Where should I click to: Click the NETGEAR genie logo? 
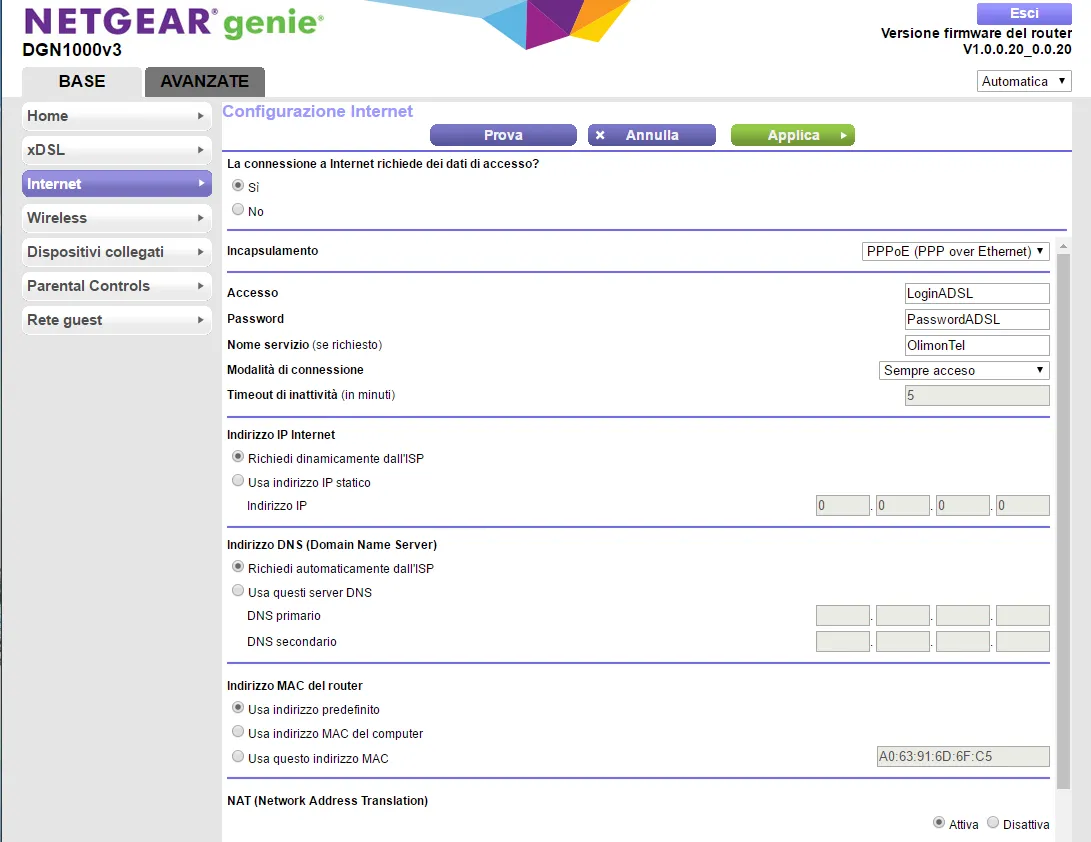173,23
